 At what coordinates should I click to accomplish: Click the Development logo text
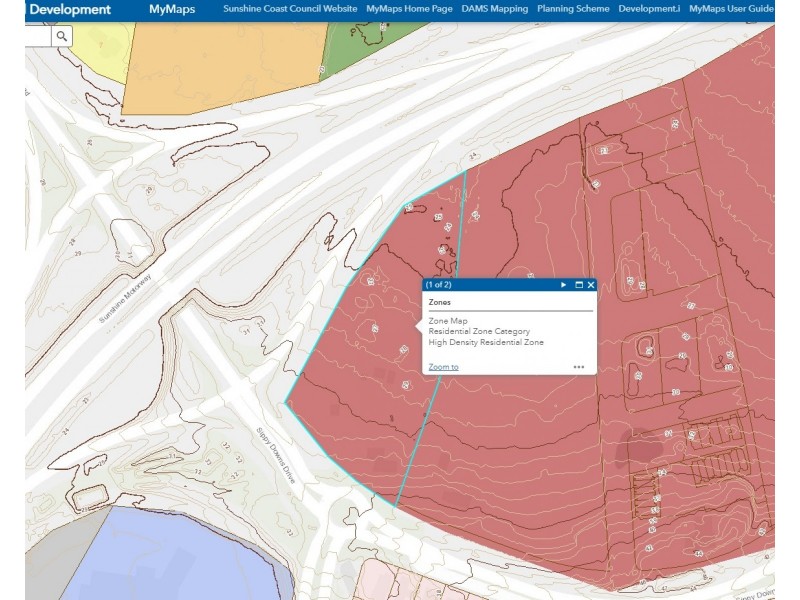click(x=69, y=10)
